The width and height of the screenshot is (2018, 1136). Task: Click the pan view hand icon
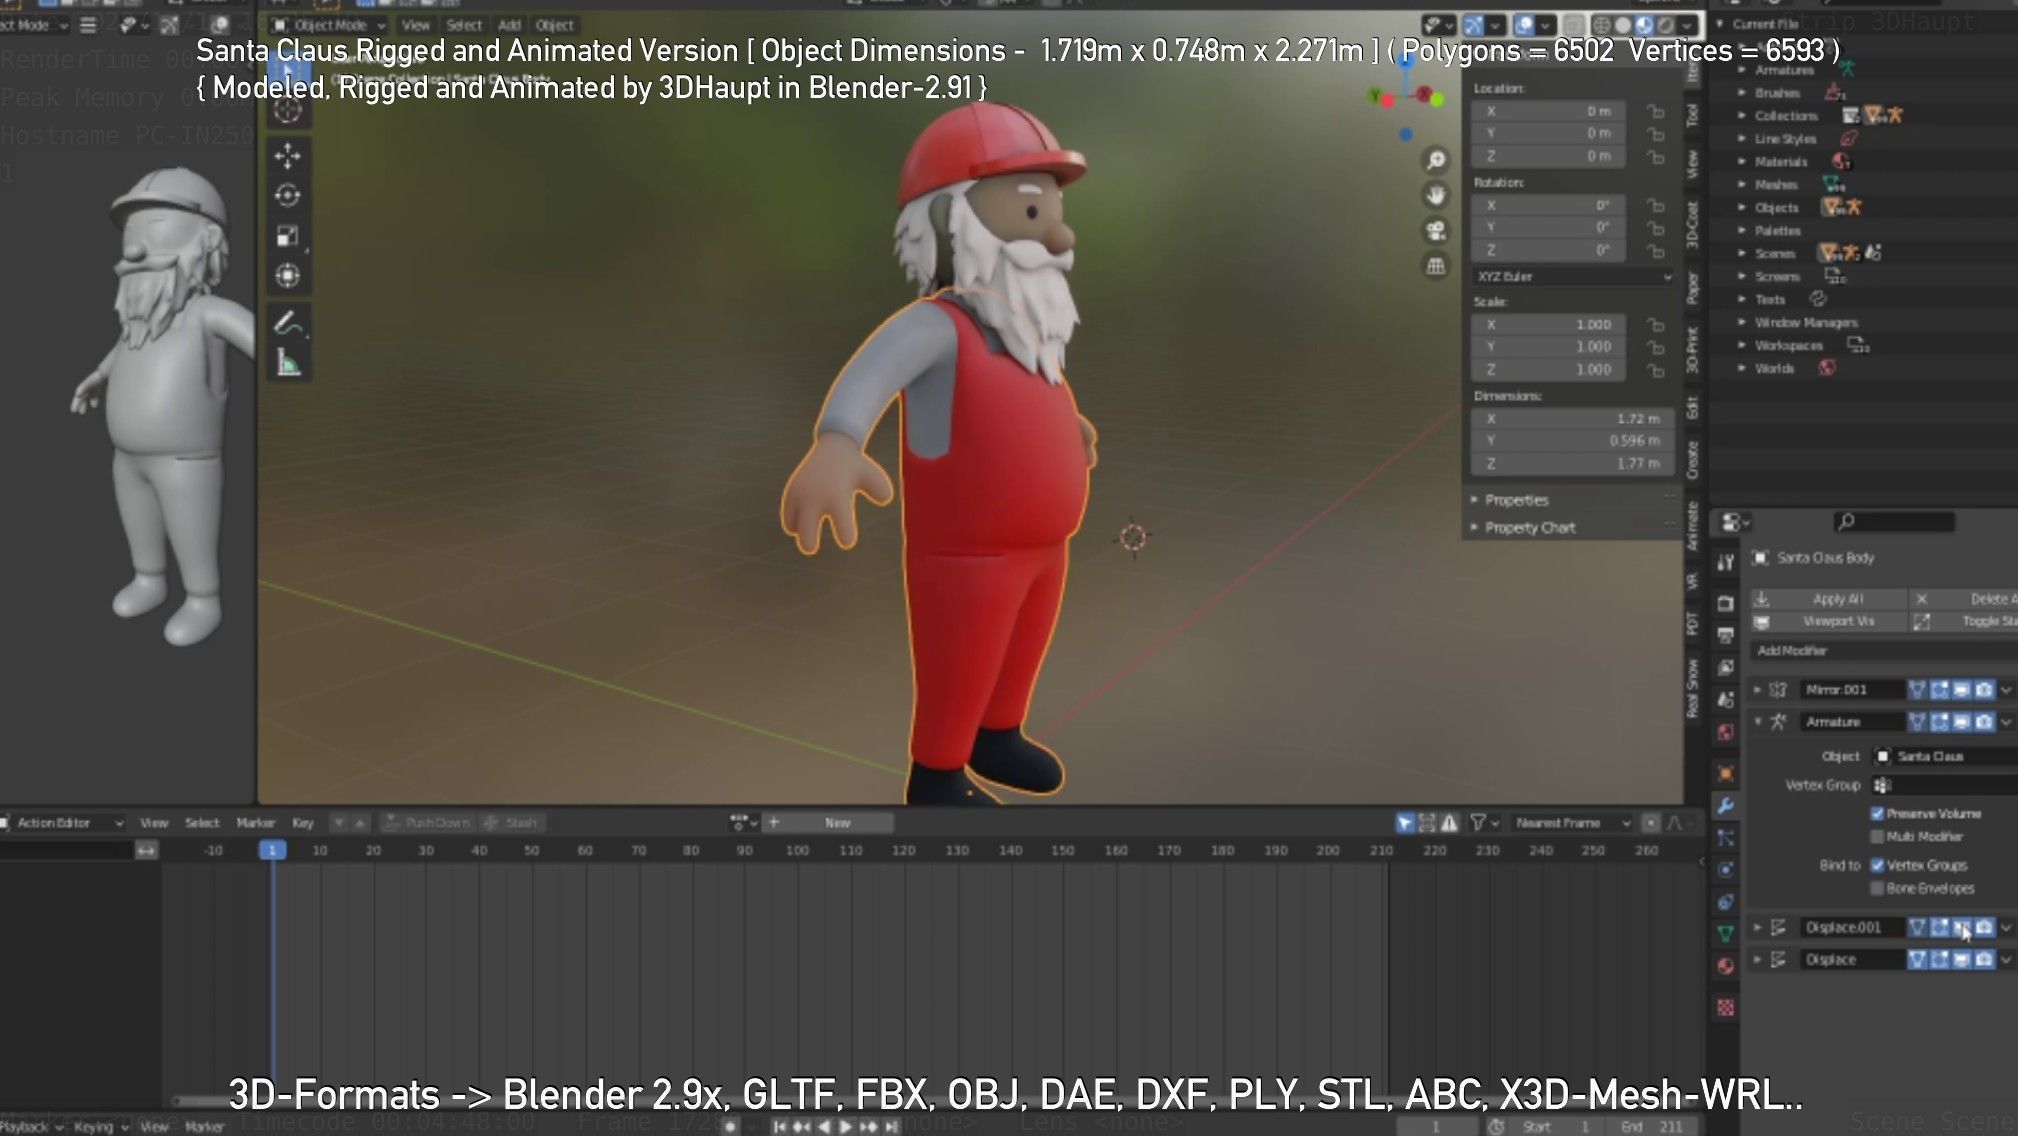pyautogui.click(x=1436, y=195)
